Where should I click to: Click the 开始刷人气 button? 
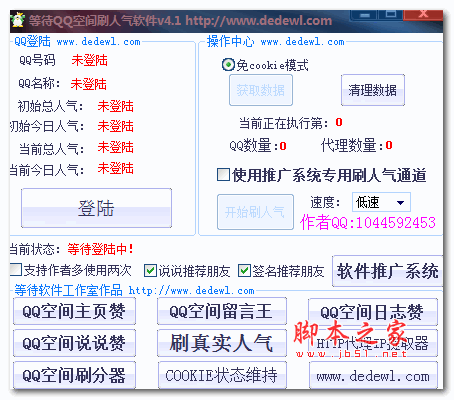click(255, 212)
